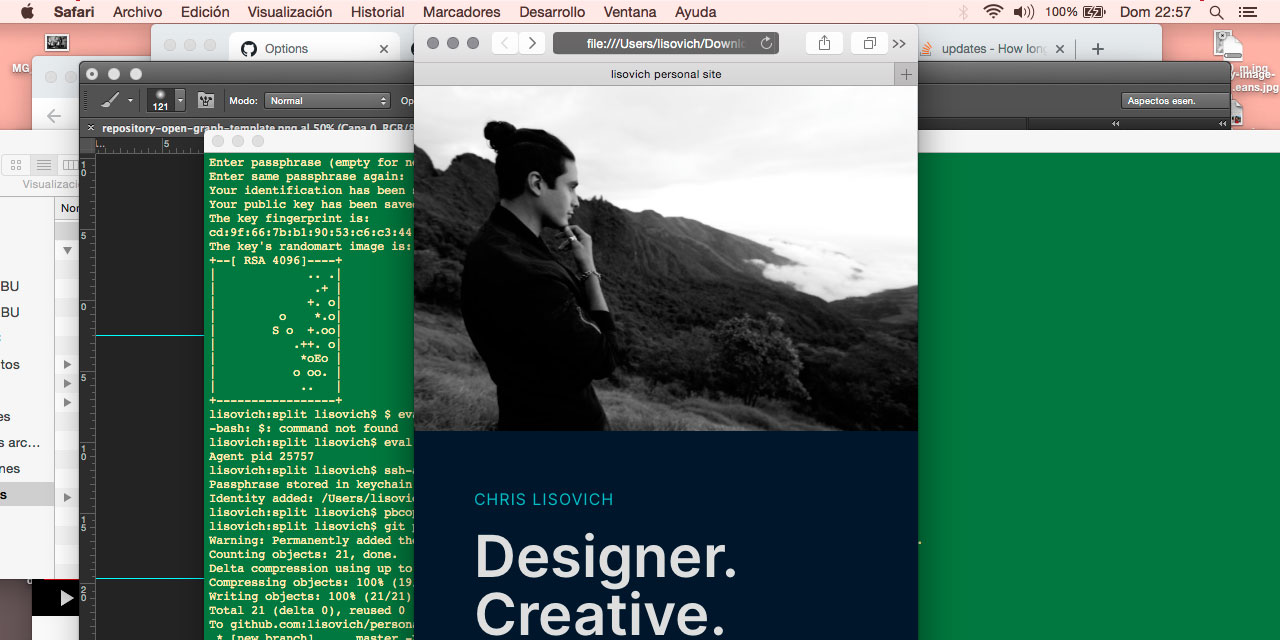Expand the disclosure triangle next to the selected sidebar item
This screenshot has width=1280, height=640.
tap(66, 495)
